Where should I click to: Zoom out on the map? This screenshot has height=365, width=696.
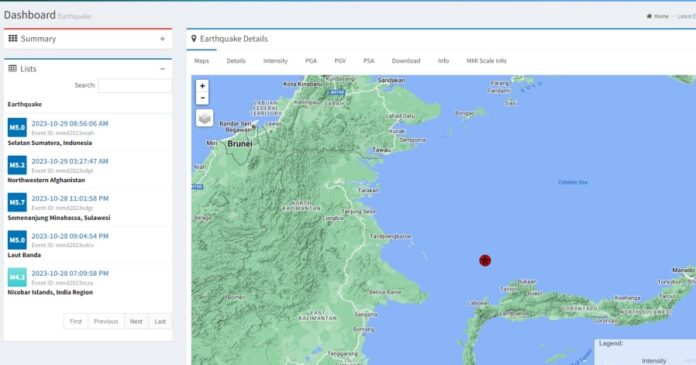[x=202, y=98]
